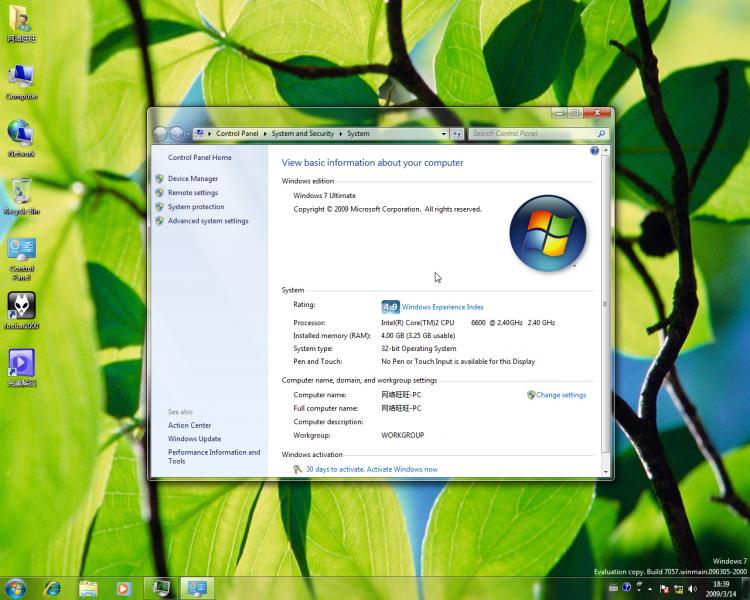Select the foobar2000 desktop shortcut
The width and height of the screenshot is (750, 600).
pos(22,311)
